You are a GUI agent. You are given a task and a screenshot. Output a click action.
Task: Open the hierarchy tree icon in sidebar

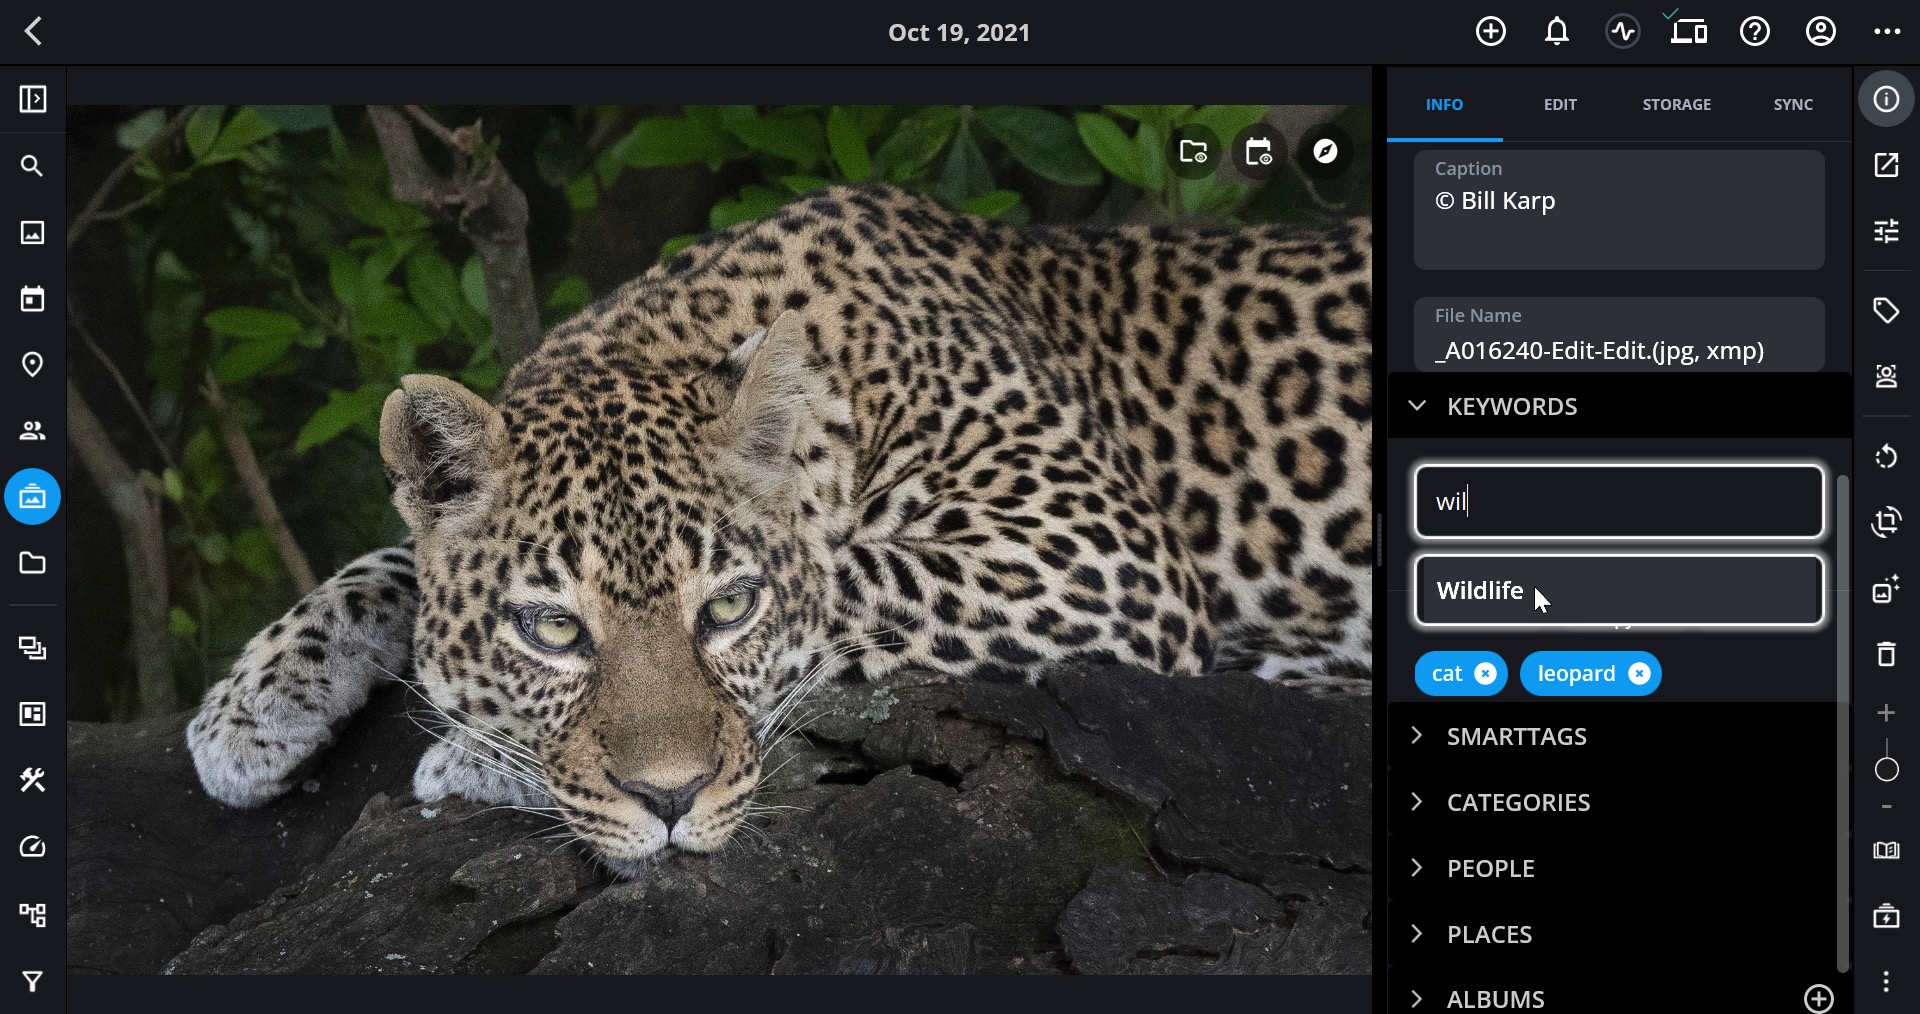click(x=33, y=914)
